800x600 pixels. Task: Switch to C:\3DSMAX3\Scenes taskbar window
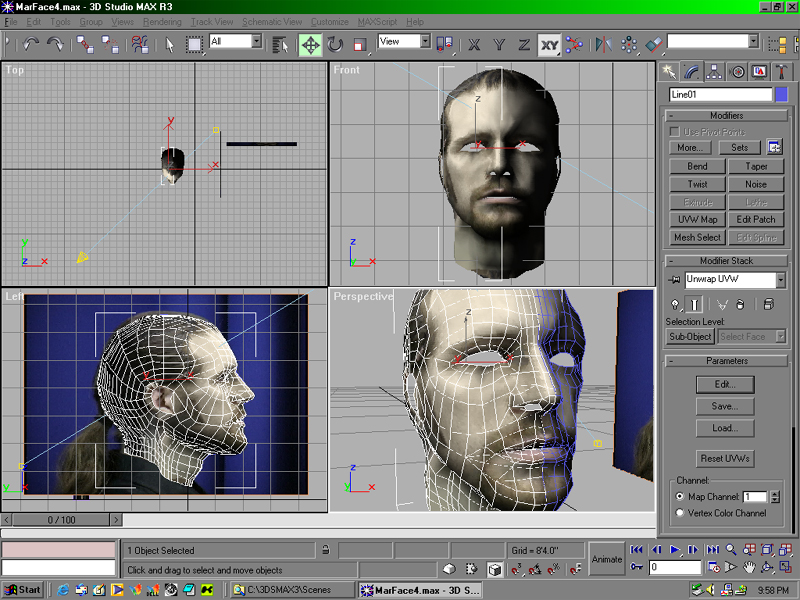click(x=291, y=590)
